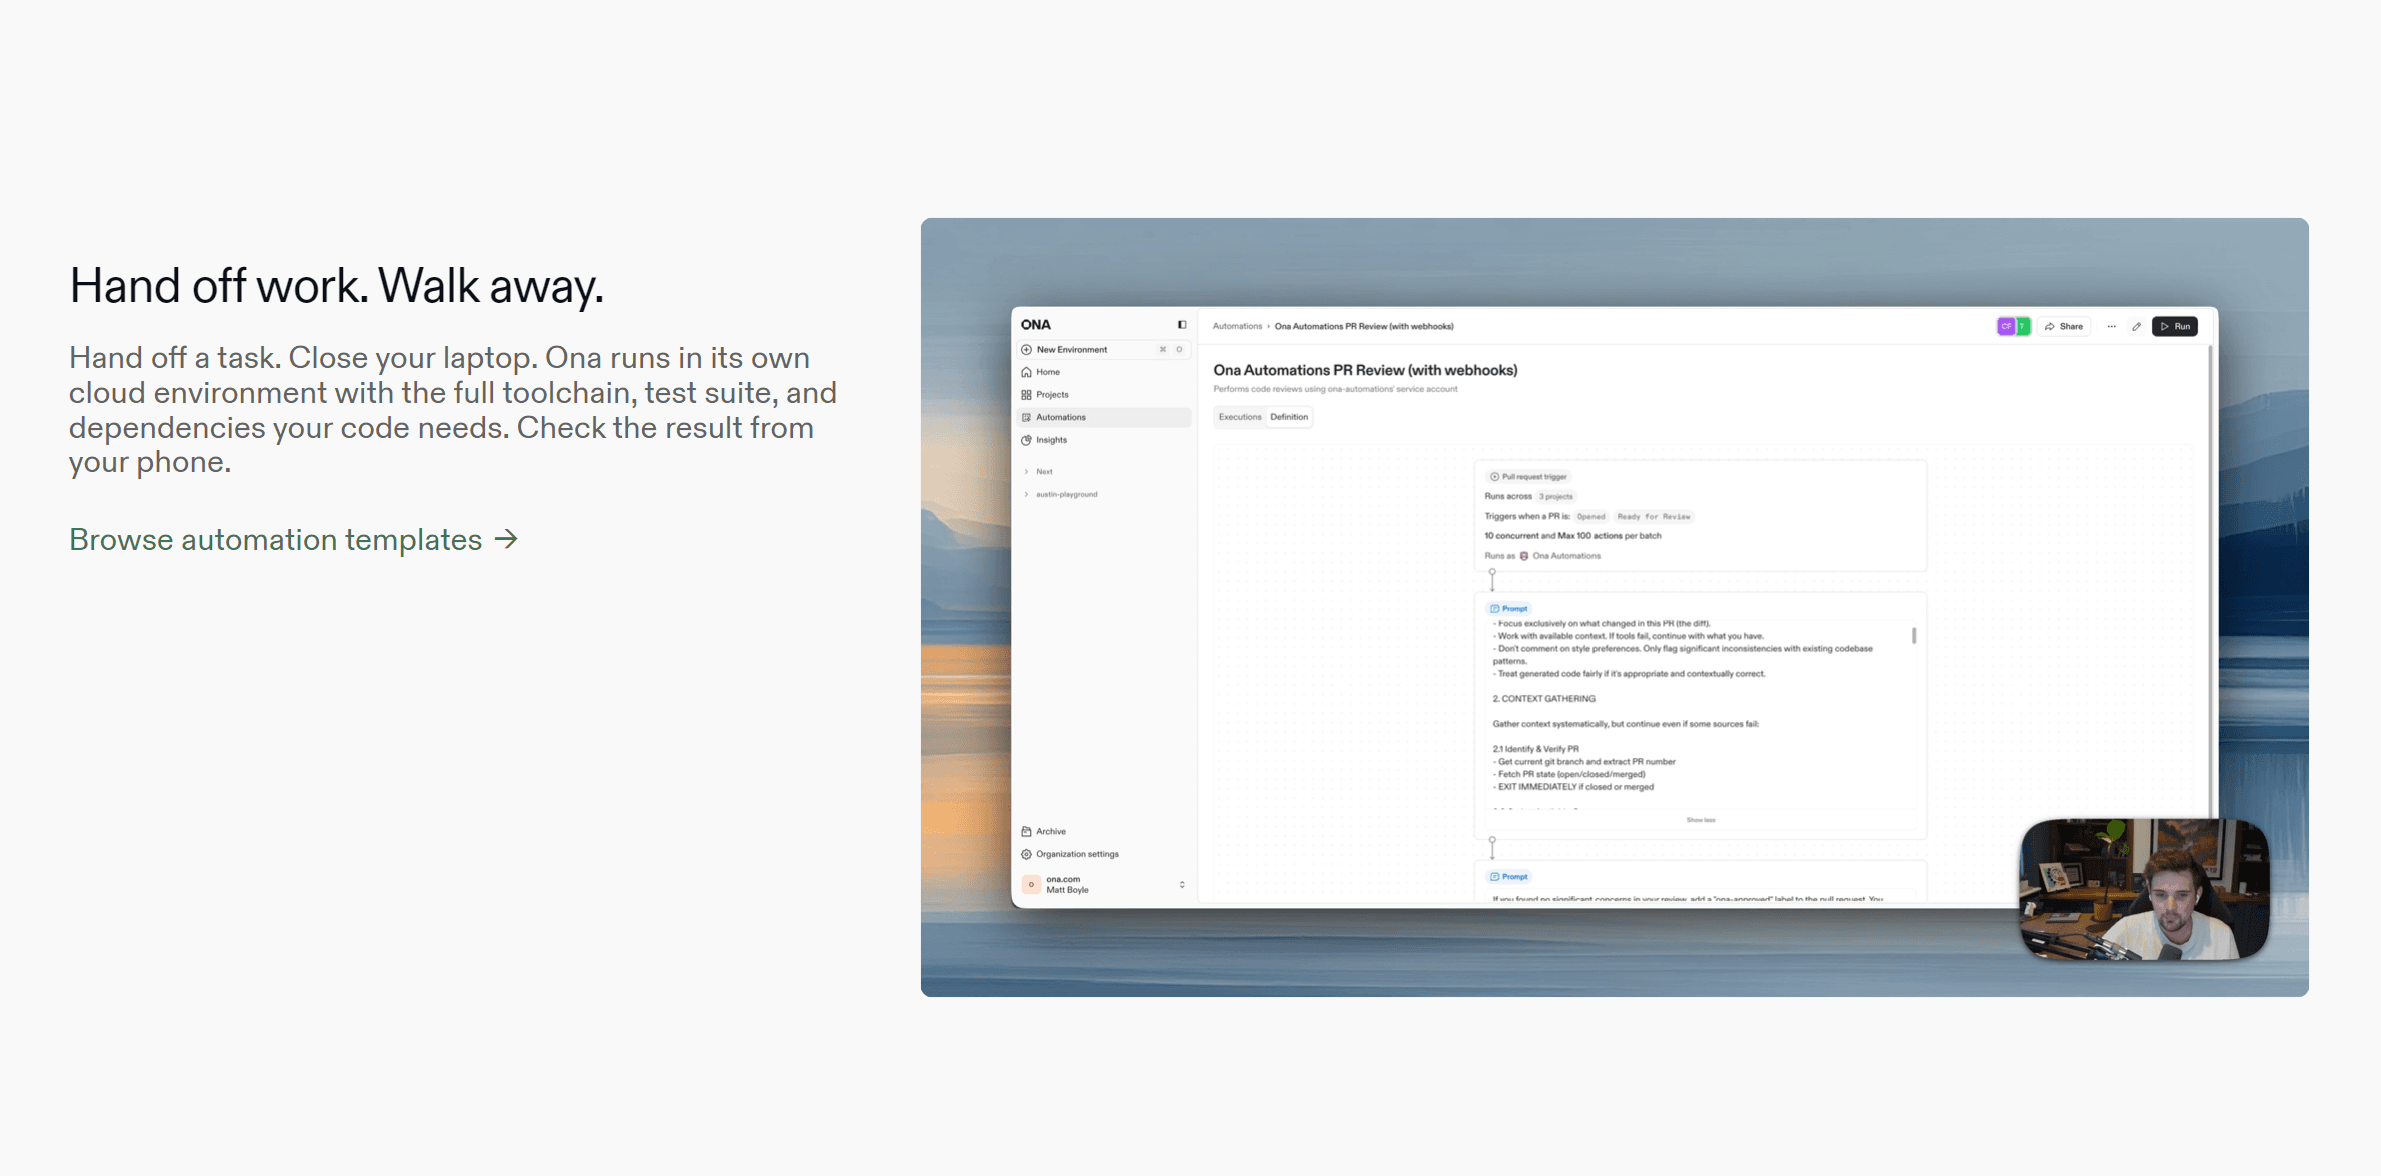The width and height of the screenshot is (2381, 1176).
Task: Click the Automations sidebar icon
Action: click(x=1026, y=417)
